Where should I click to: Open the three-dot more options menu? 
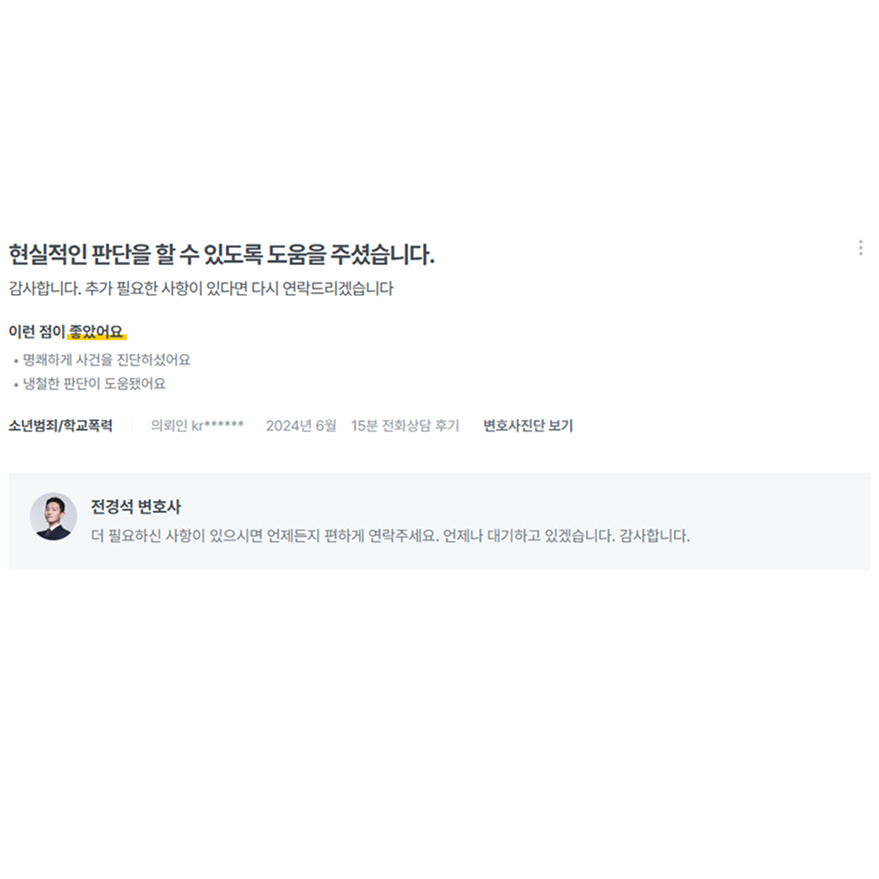(861, 248)
